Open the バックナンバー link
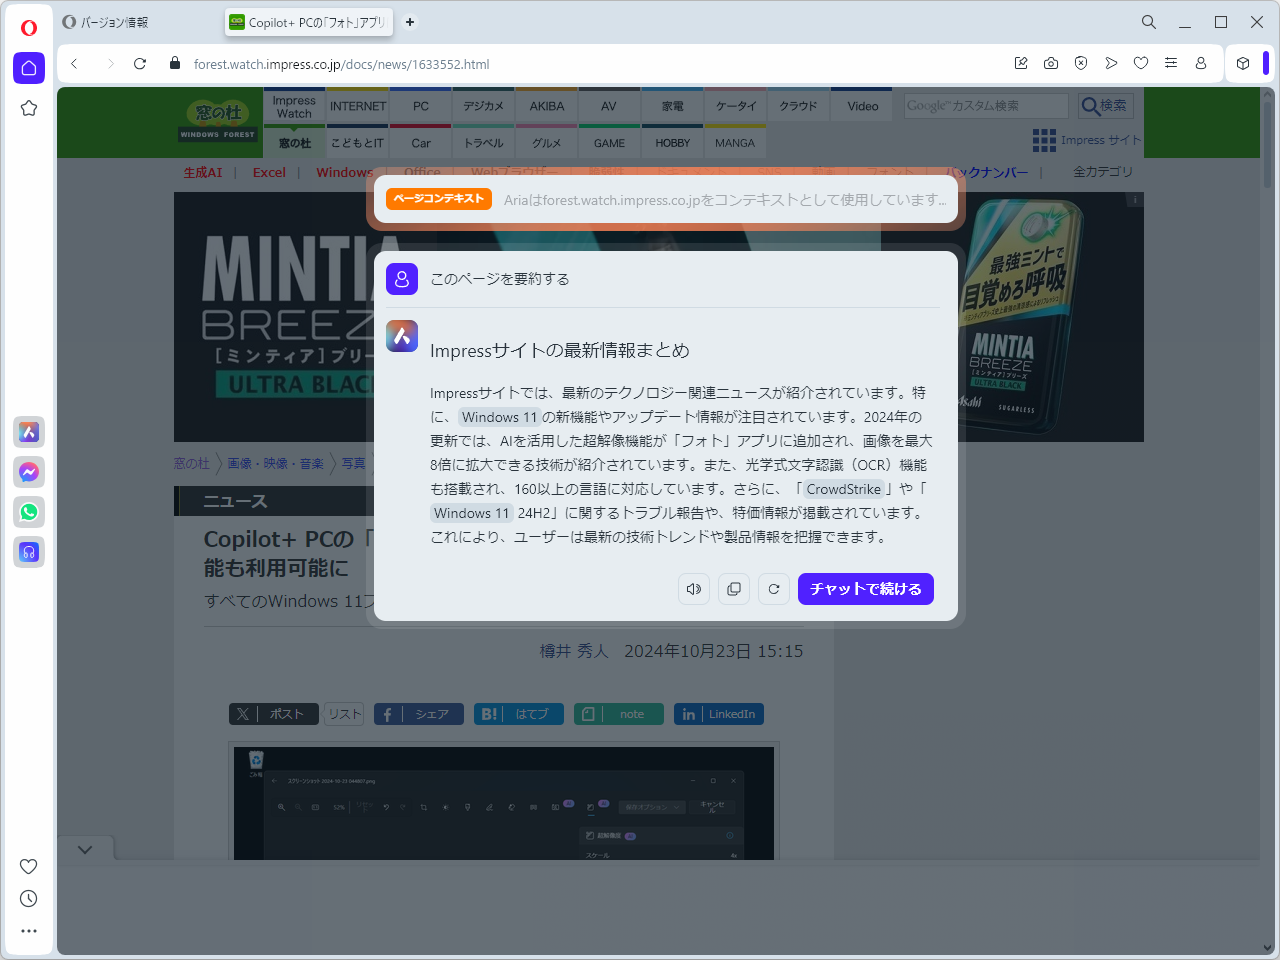The height and width of the screenshot is (960, 1280). (x=987, y=172)
